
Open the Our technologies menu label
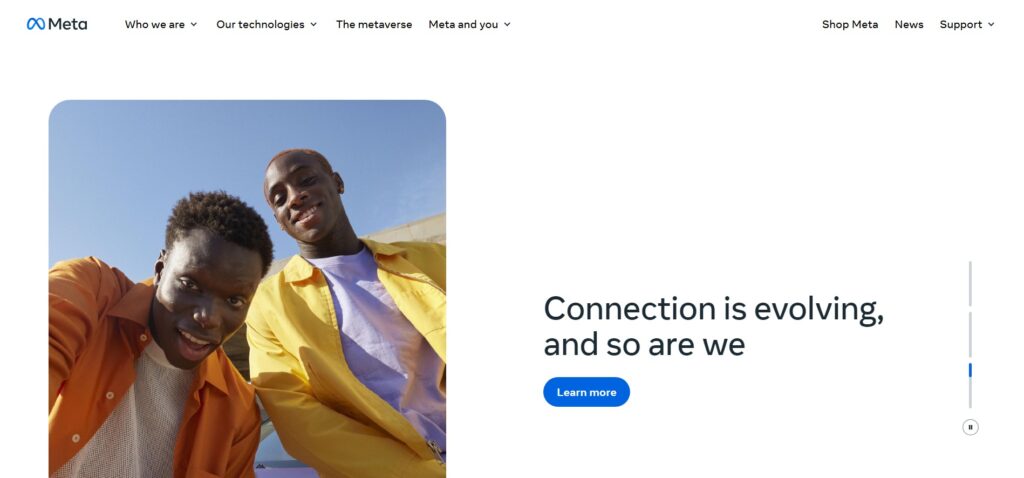pos(260,25)
